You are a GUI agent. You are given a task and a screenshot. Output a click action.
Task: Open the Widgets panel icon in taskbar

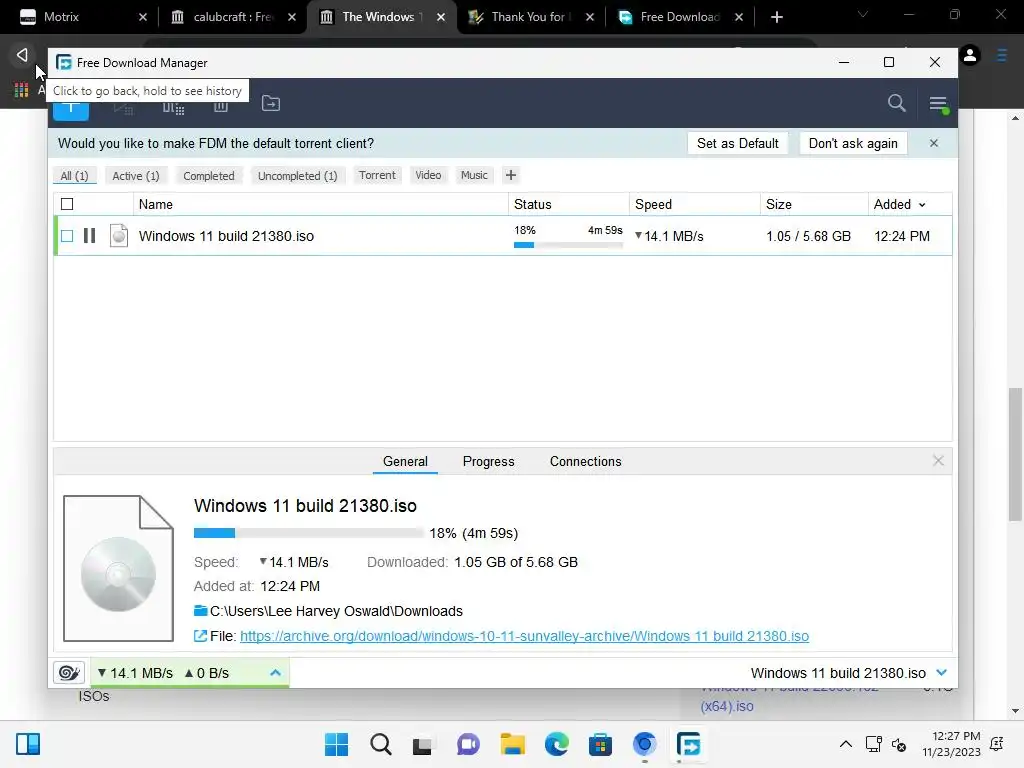click(x=28, y=744)
